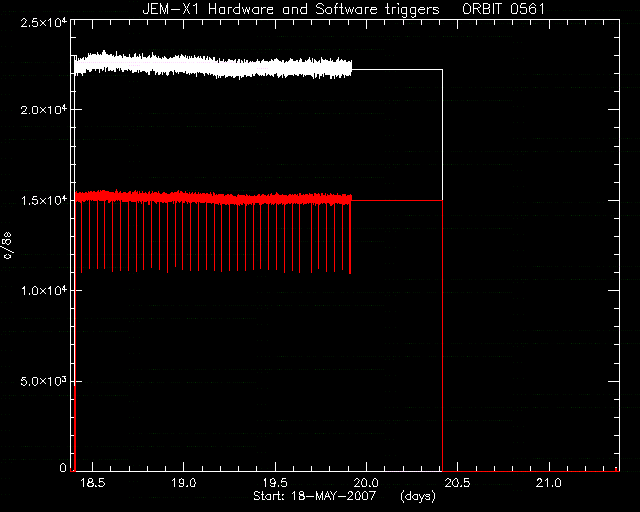This screenshot has width=640, height=512.
Task: Click the red vertical drop line near 20.4
Action: pos(442,335)
